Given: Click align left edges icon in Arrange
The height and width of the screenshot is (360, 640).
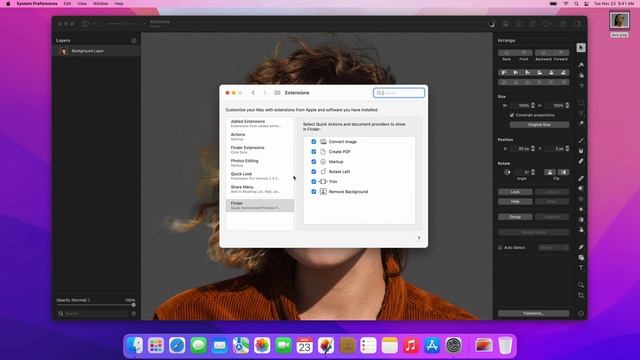Looking at the screenshot, I should (504, 72).
